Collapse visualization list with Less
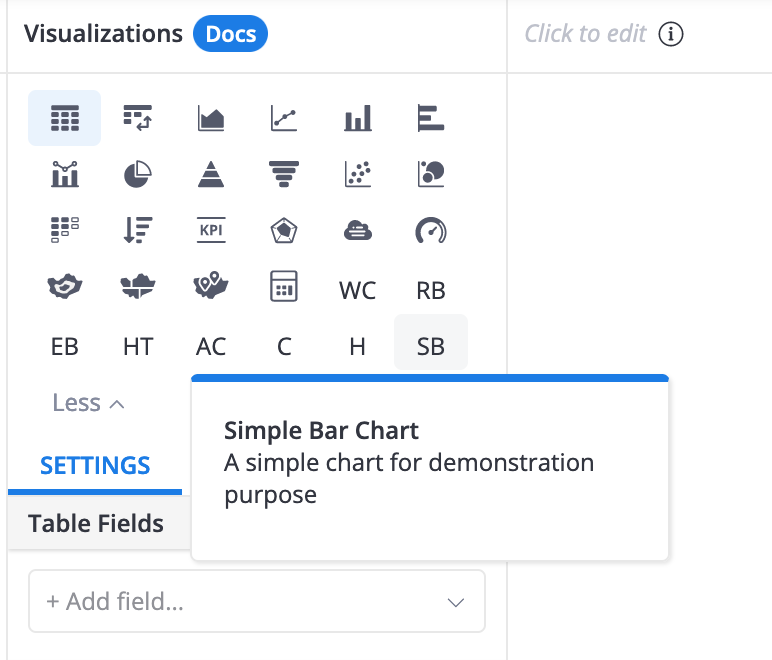 pos(89,403)
